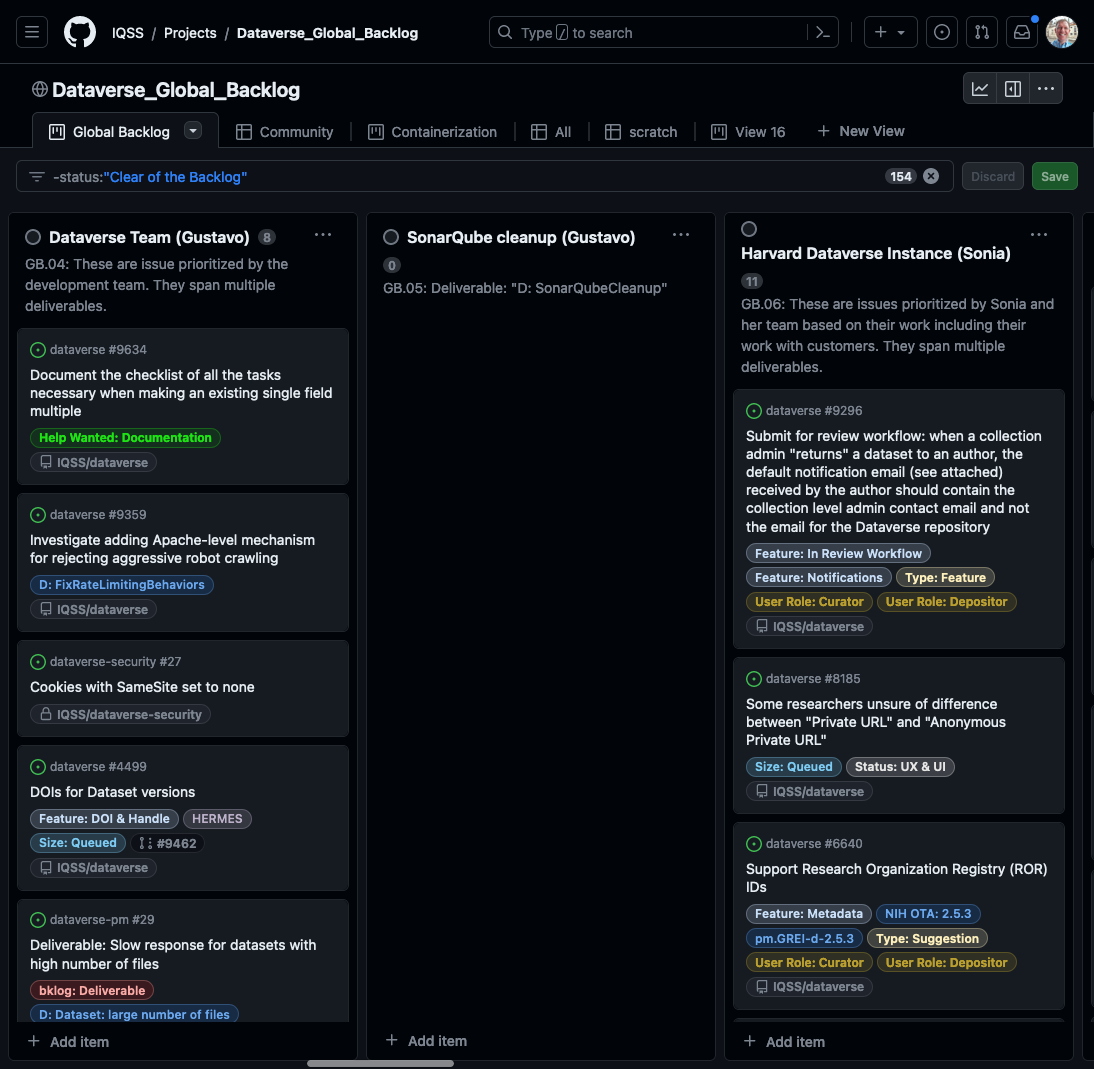
Task: Open the project Insights chart icon
Action: 980,89
